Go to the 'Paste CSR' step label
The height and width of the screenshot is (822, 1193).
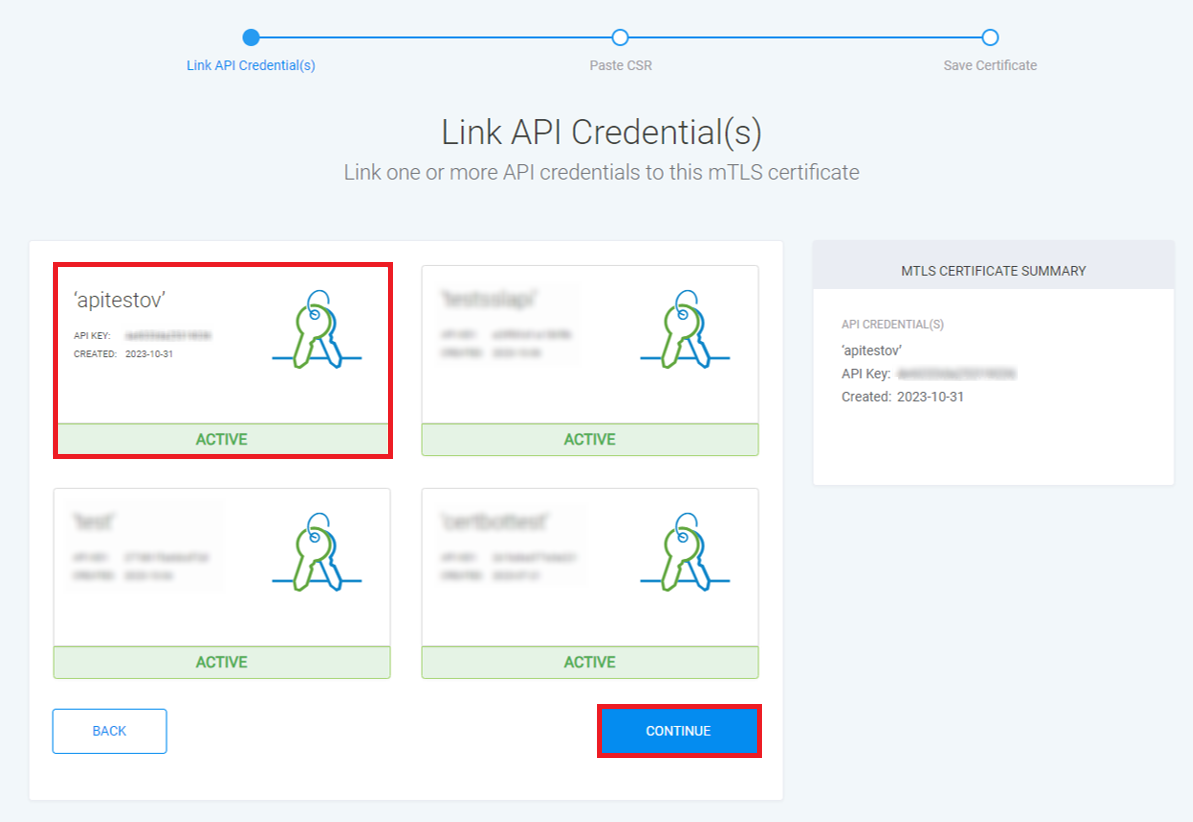(620, 66)
